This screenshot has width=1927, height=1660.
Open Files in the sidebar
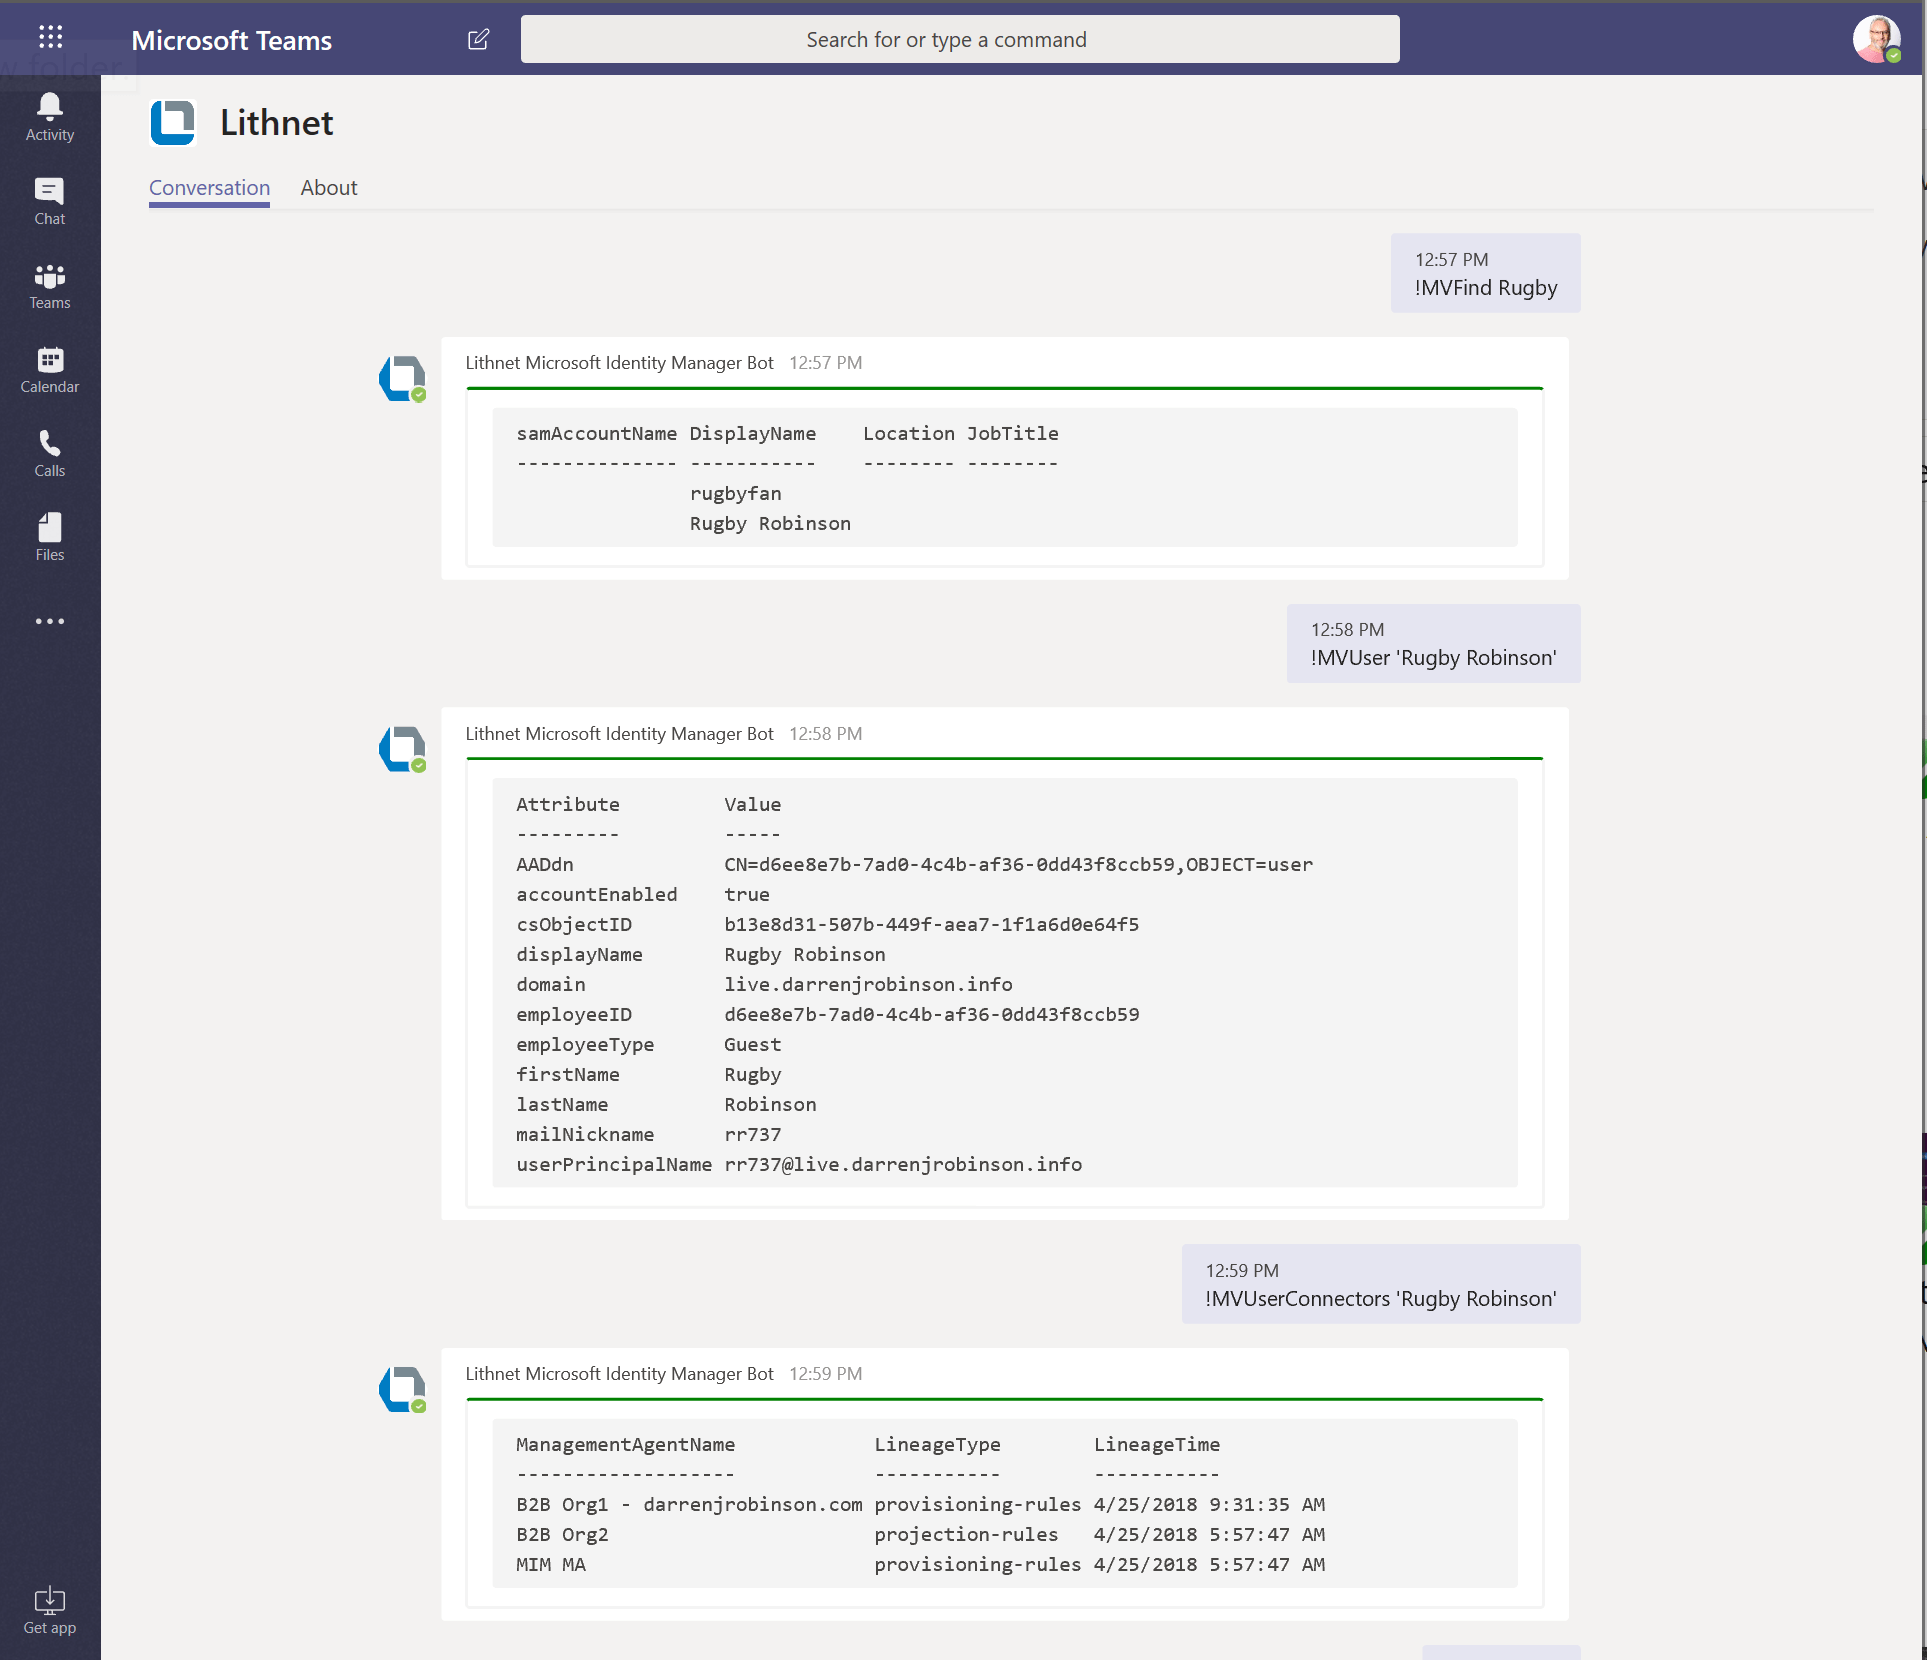(x=49, y=537)
